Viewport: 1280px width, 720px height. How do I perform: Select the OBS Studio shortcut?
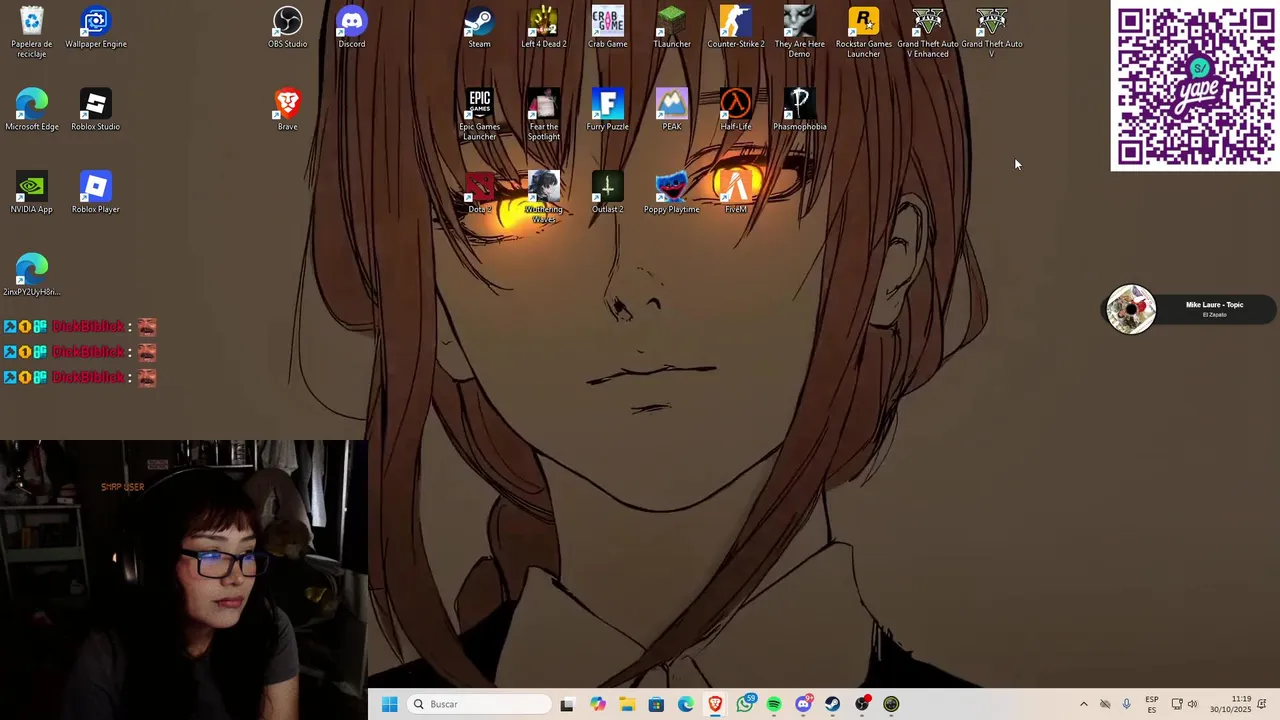pos(288,28)
